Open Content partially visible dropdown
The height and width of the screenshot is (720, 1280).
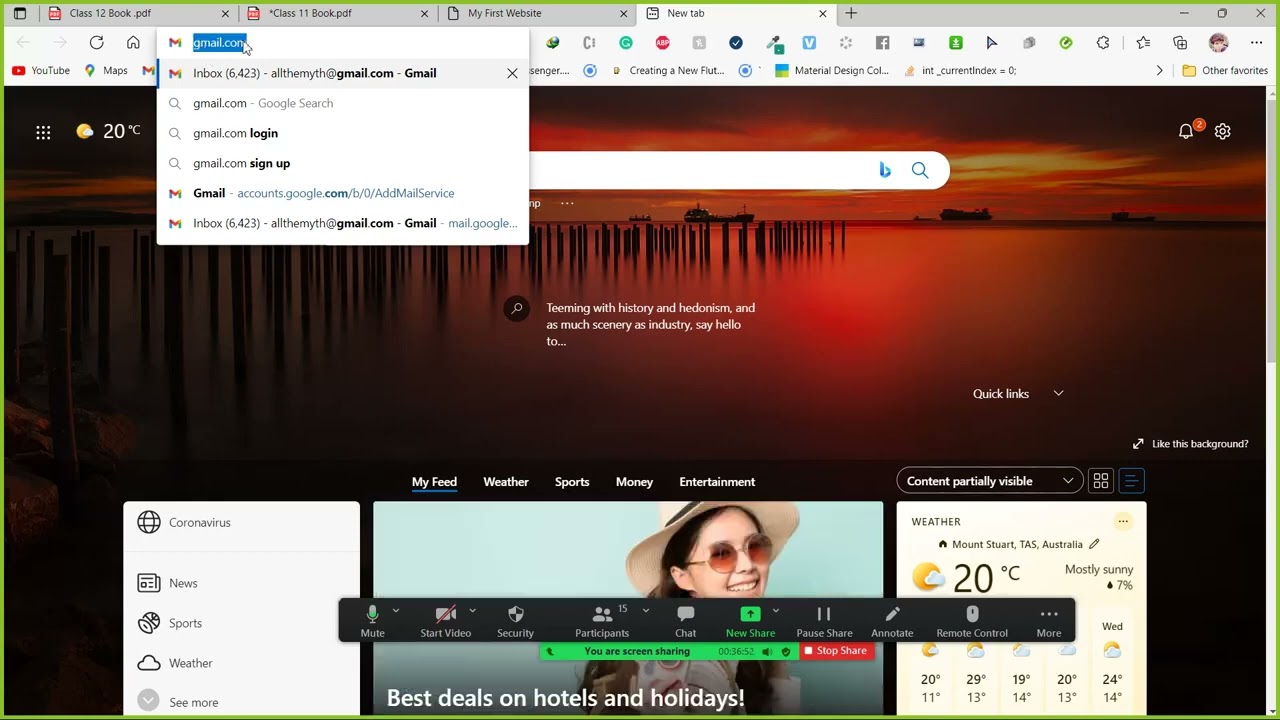(990, 481)
